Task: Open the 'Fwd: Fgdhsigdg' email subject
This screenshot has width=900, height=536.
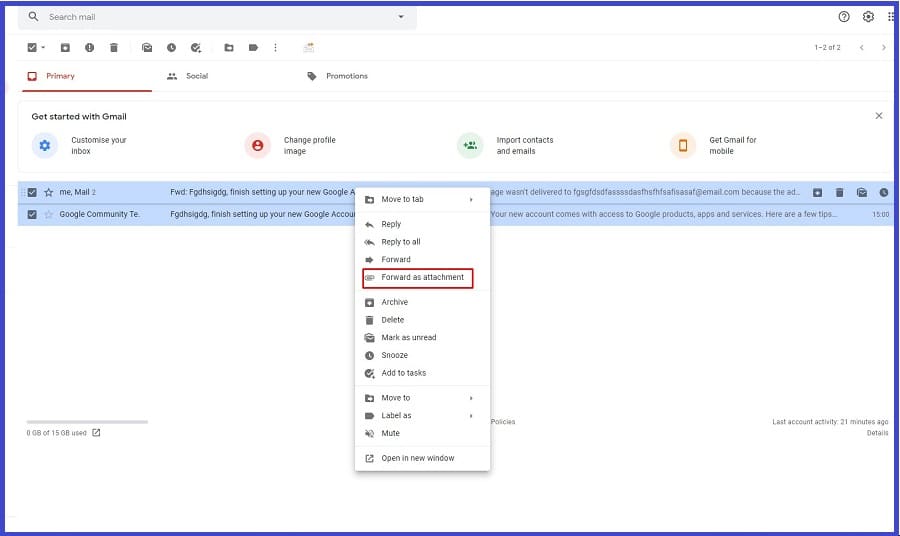Action: coord(262,192)
